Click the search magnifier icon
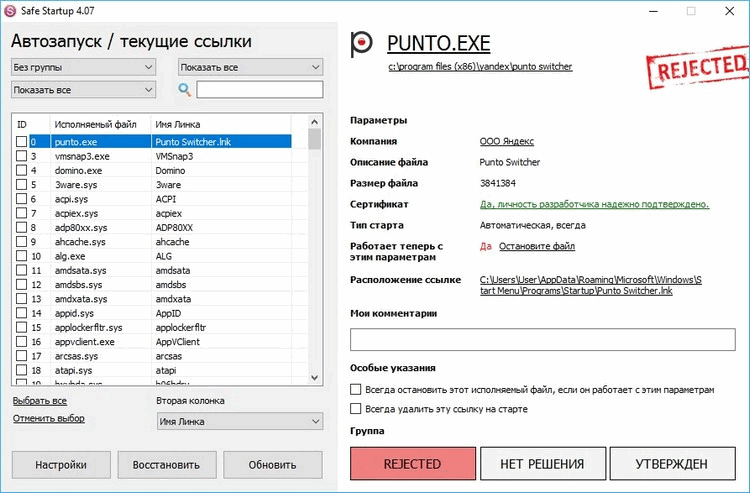 click(x=185, y=89)
